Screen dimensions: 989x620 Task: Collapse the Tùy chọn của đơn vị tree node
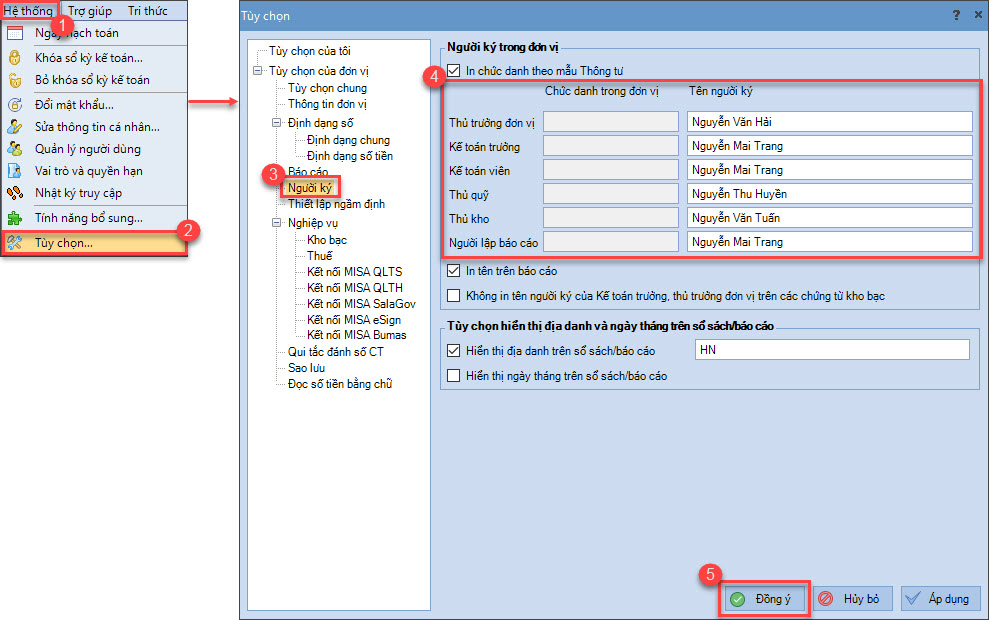pyautogui.click(x=259, y=71)
